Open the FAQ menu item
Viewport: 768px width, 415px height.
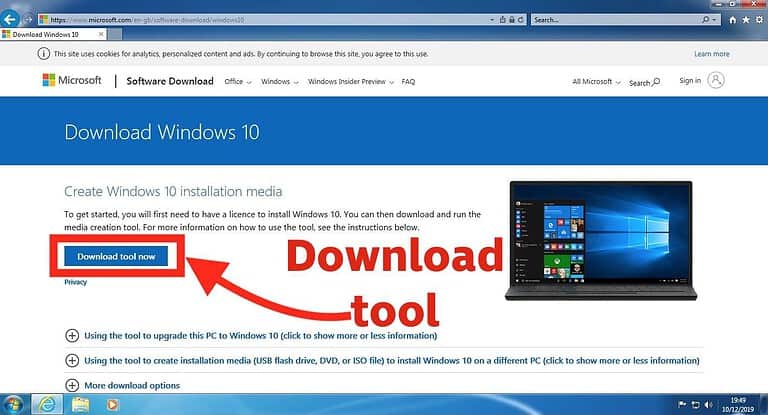point(408,82)
